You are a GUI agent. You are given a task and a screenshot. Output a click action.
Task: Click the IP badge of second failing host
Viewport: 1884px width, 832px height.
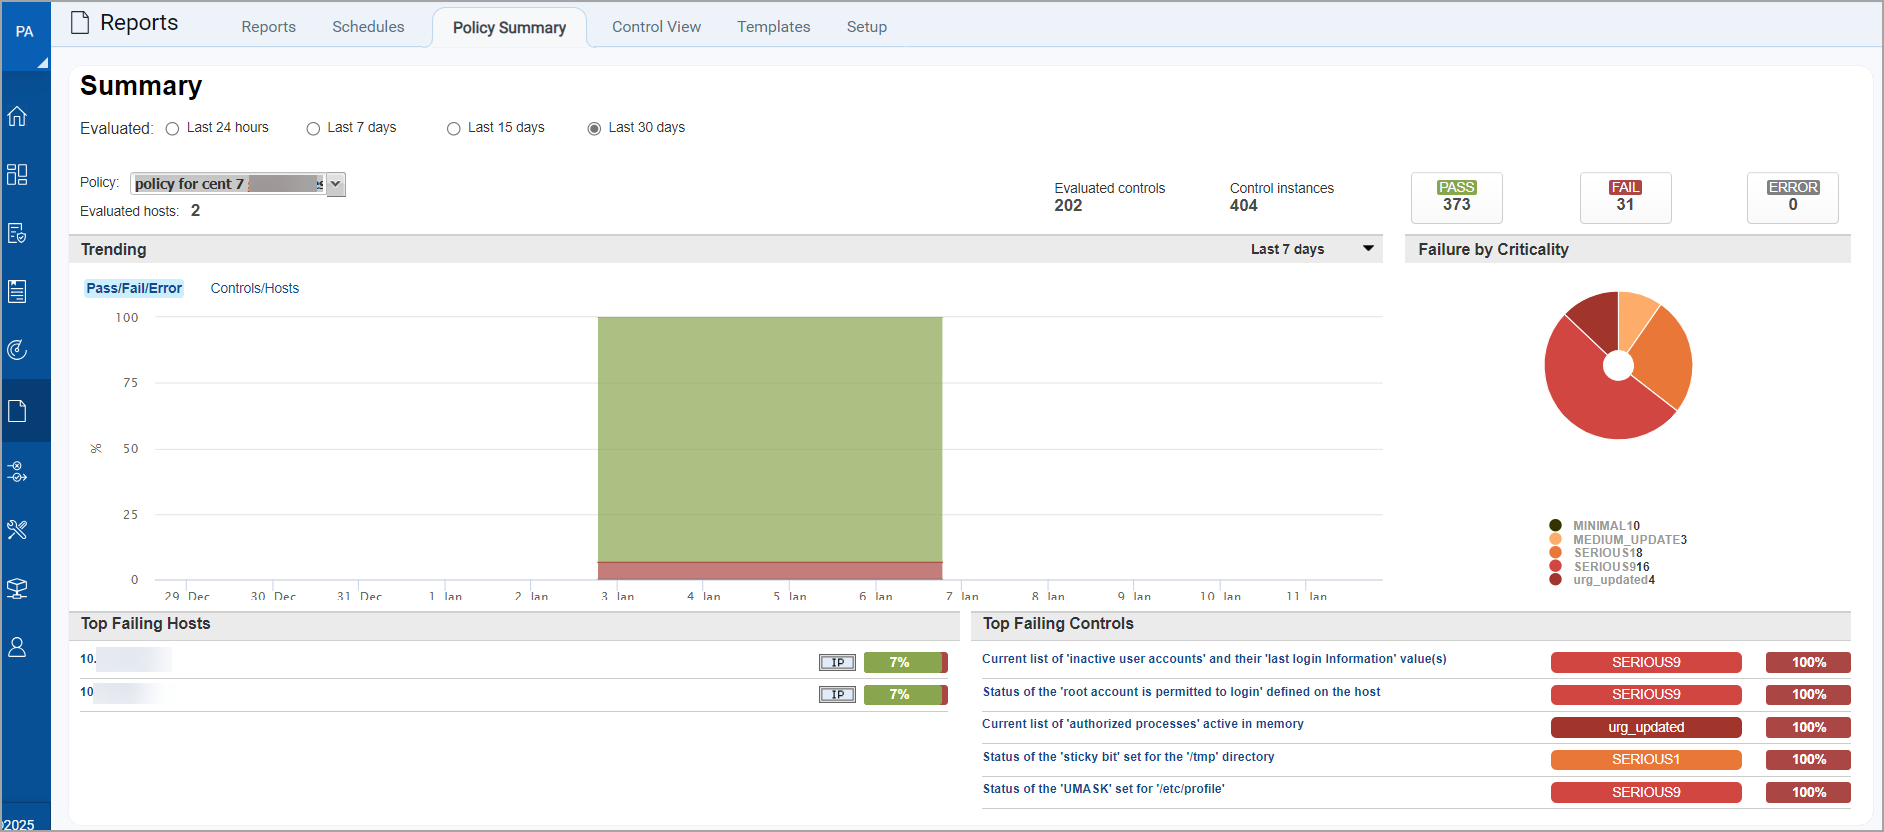tap(837, 694)
